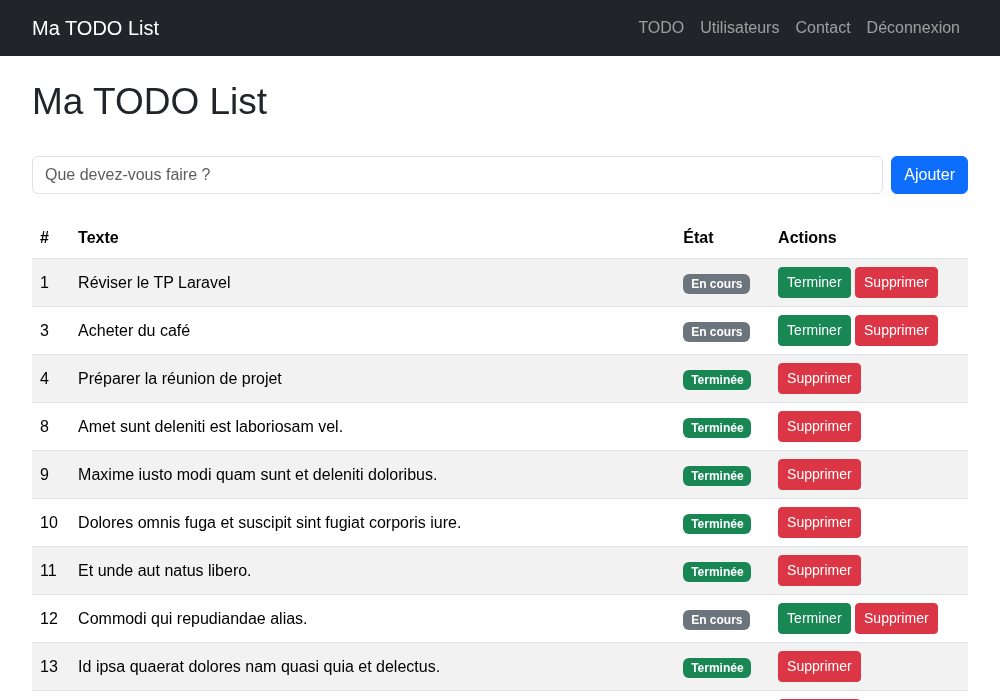Select text 'Commodi qui repudiandae alias.'
Viewport: 1000px width, 700px height.
(x=193, y=618)
